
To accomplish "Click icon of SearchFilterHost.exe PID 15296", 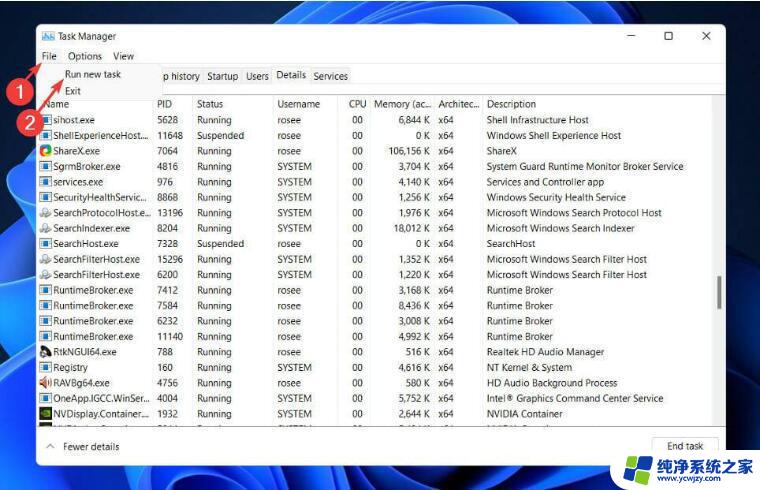I will (x=46, y=259).
